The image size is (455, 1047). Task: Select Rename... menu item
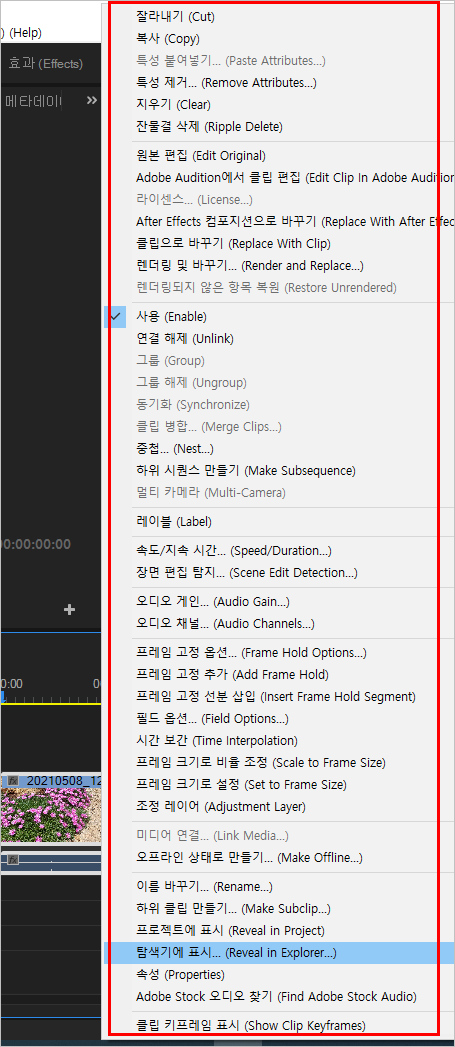click(x=279, y=887)
